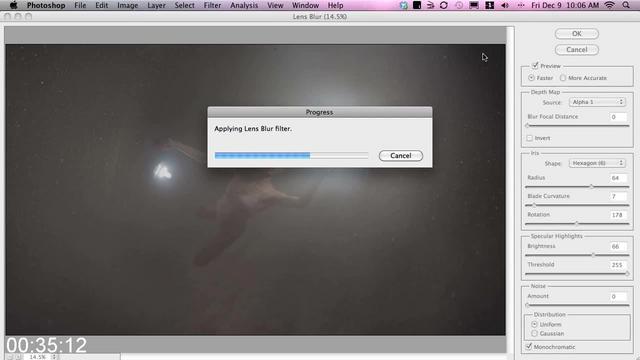Click the Blur Focal Distance value field

point(618,117)
